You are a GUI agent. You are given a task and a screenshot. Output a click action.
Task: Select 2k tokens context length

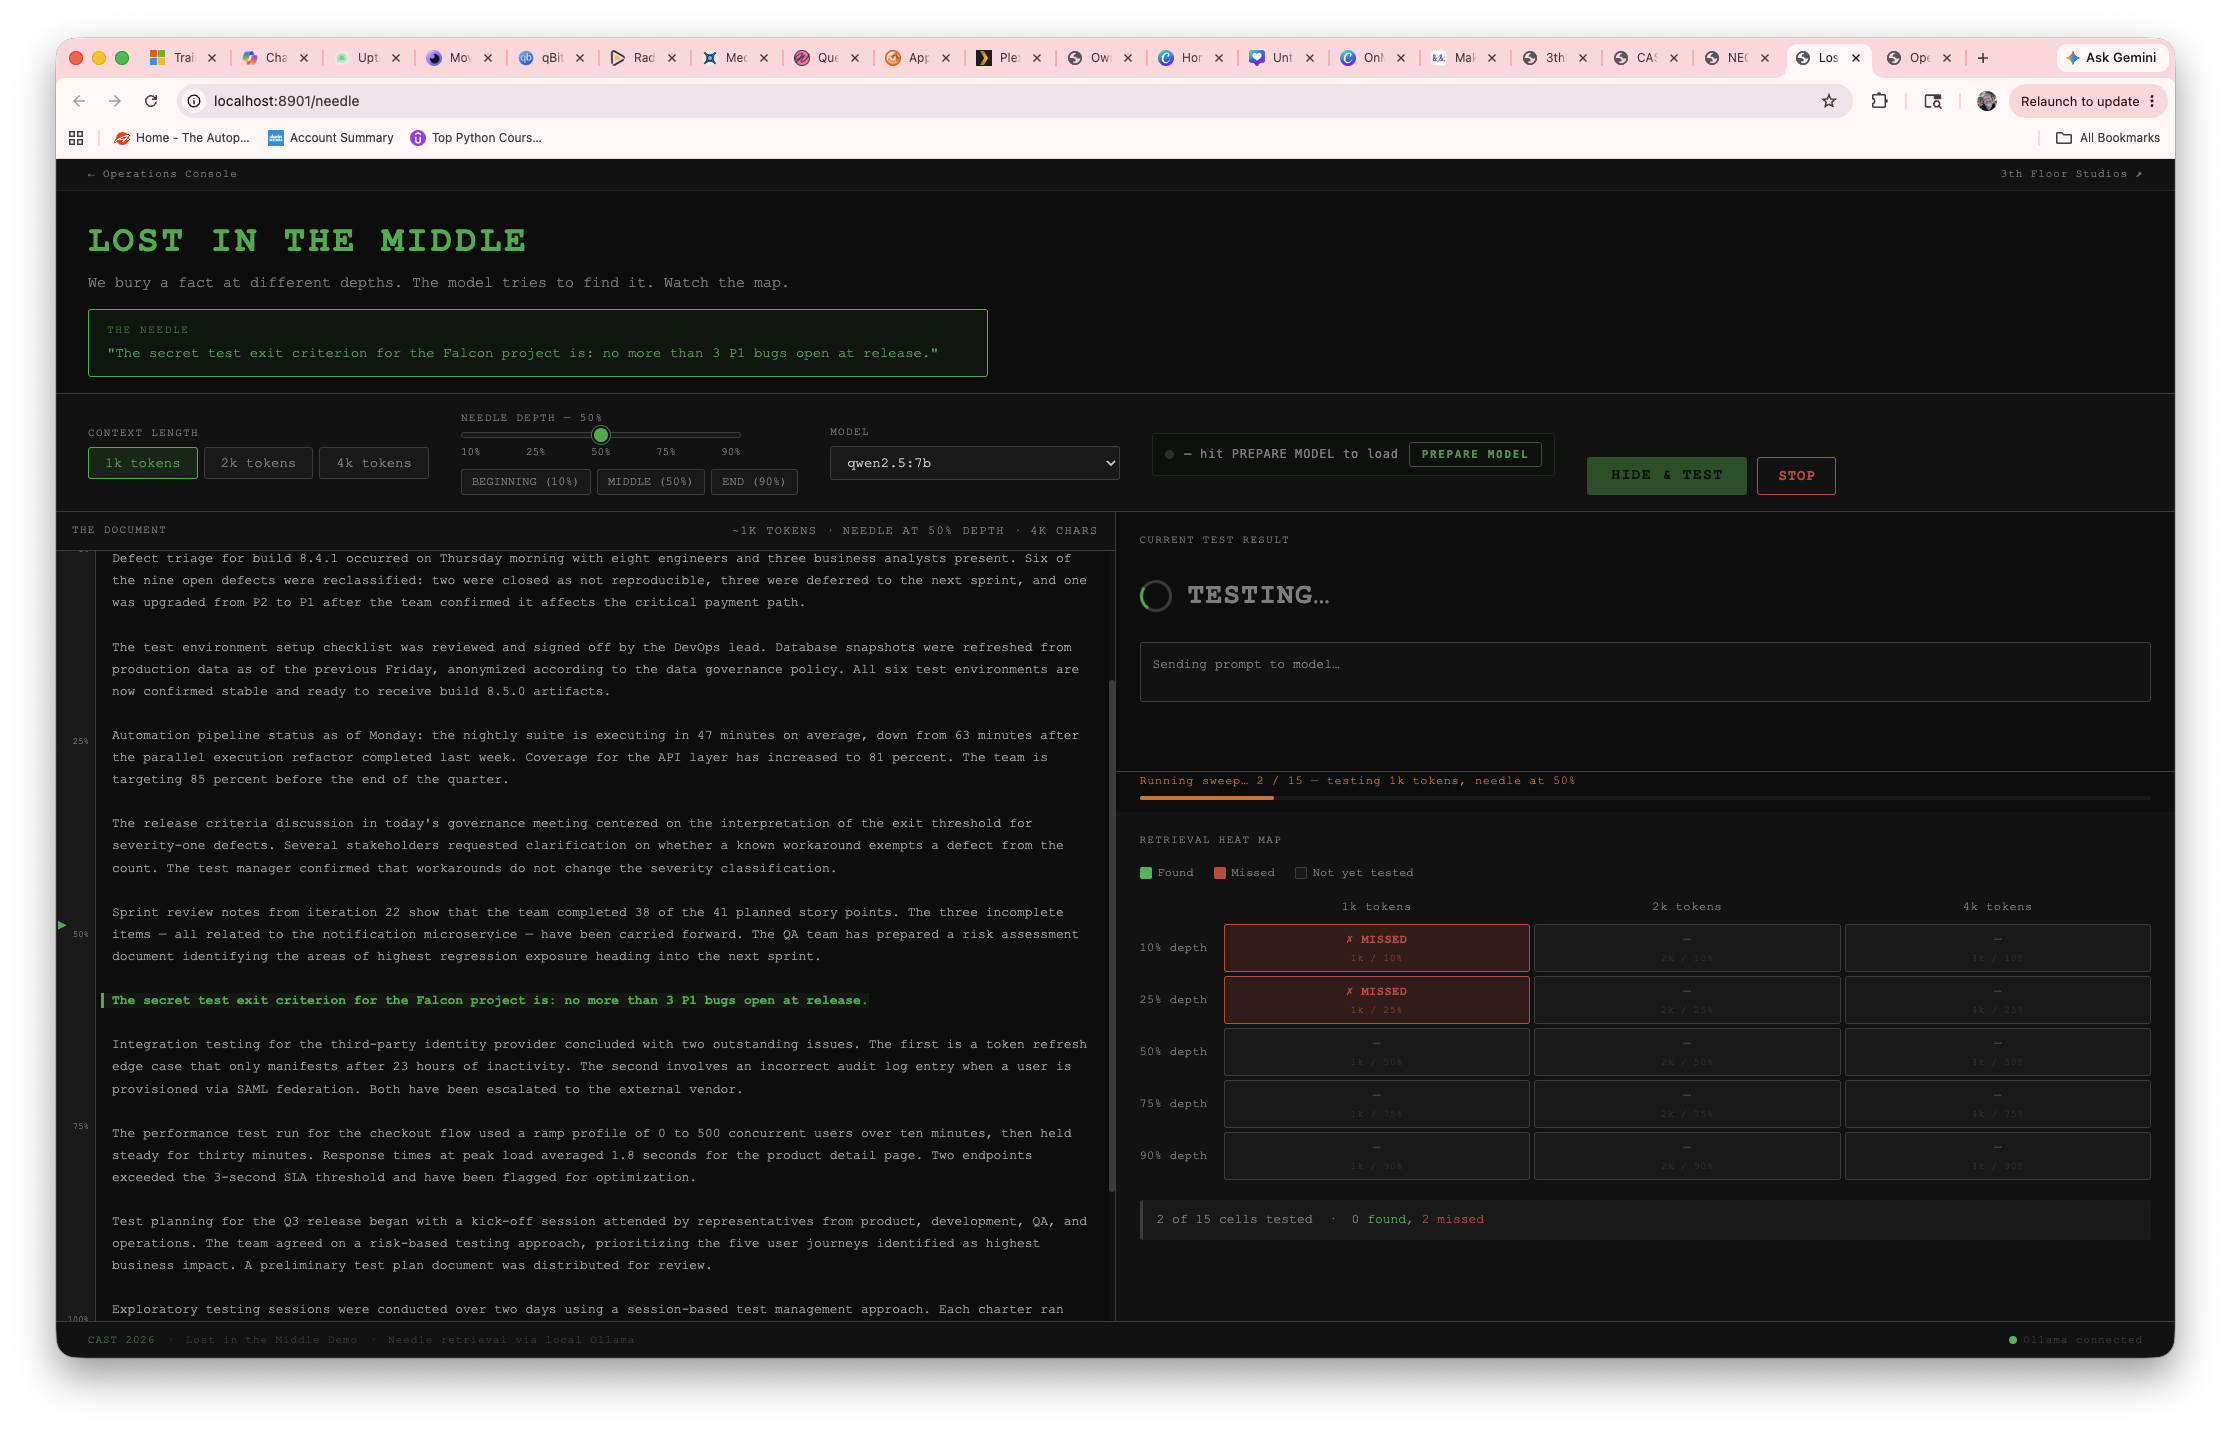(258, 463)
